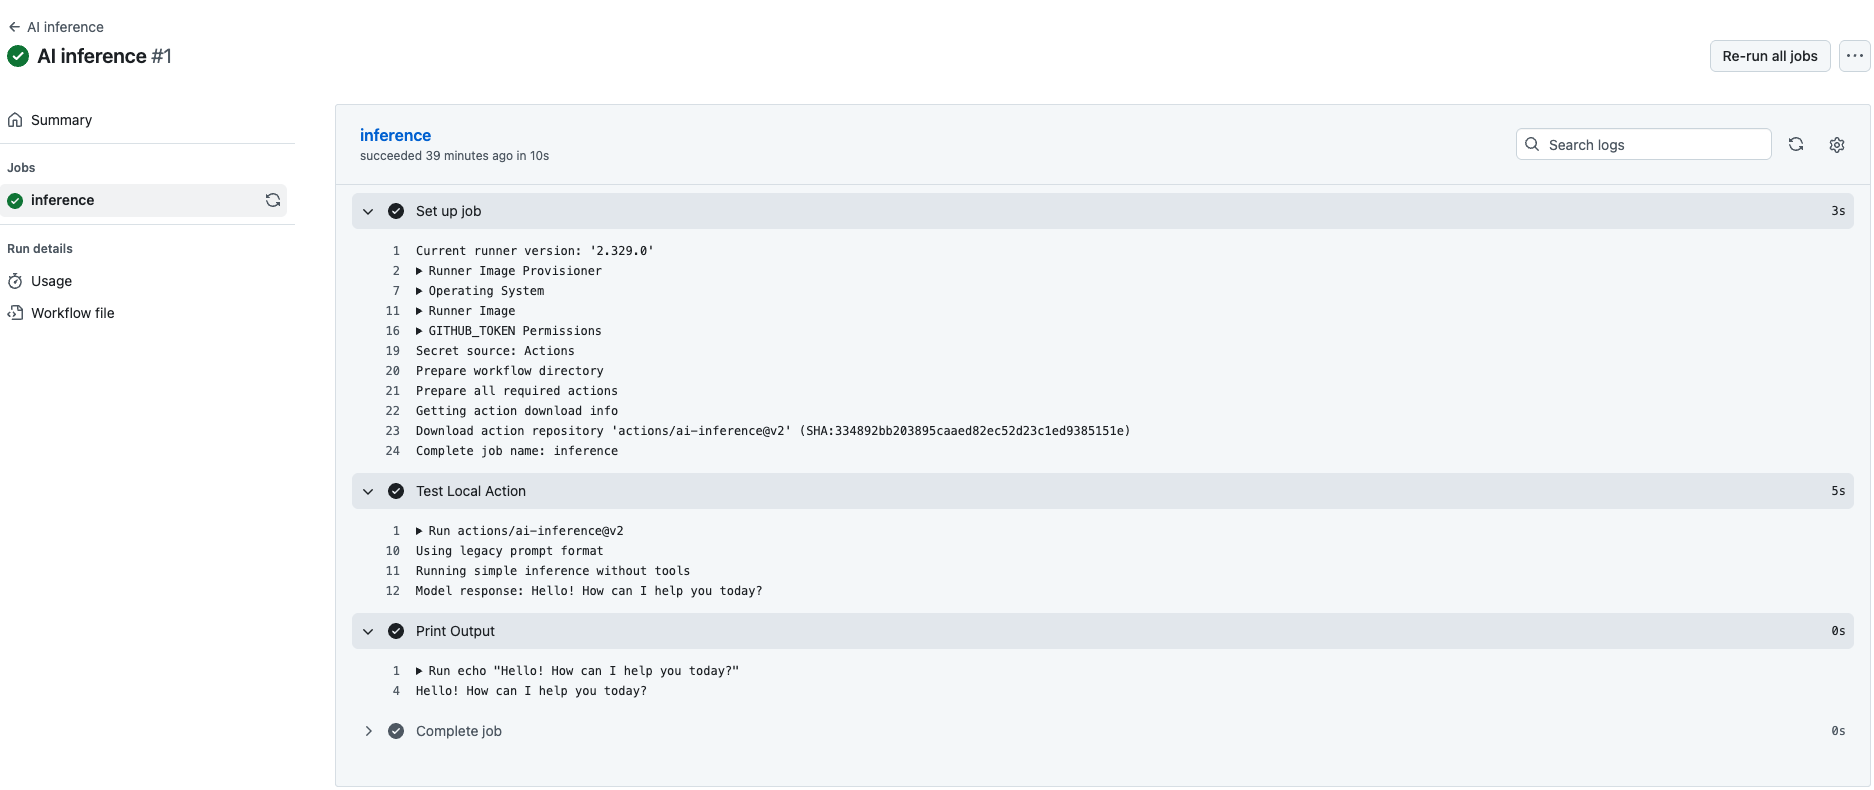This screenshot has height=790, width=1874.
Task: Open the three-dot more options menu
Action: click(1855, 56)
